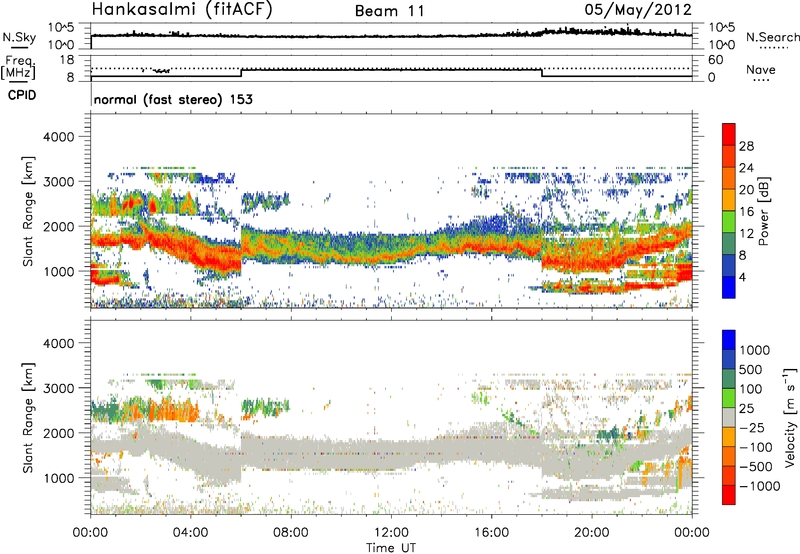The image size is (800, 554).
Task: Click the normal (fast stereo) 153 text
Action: click(173, 99)
